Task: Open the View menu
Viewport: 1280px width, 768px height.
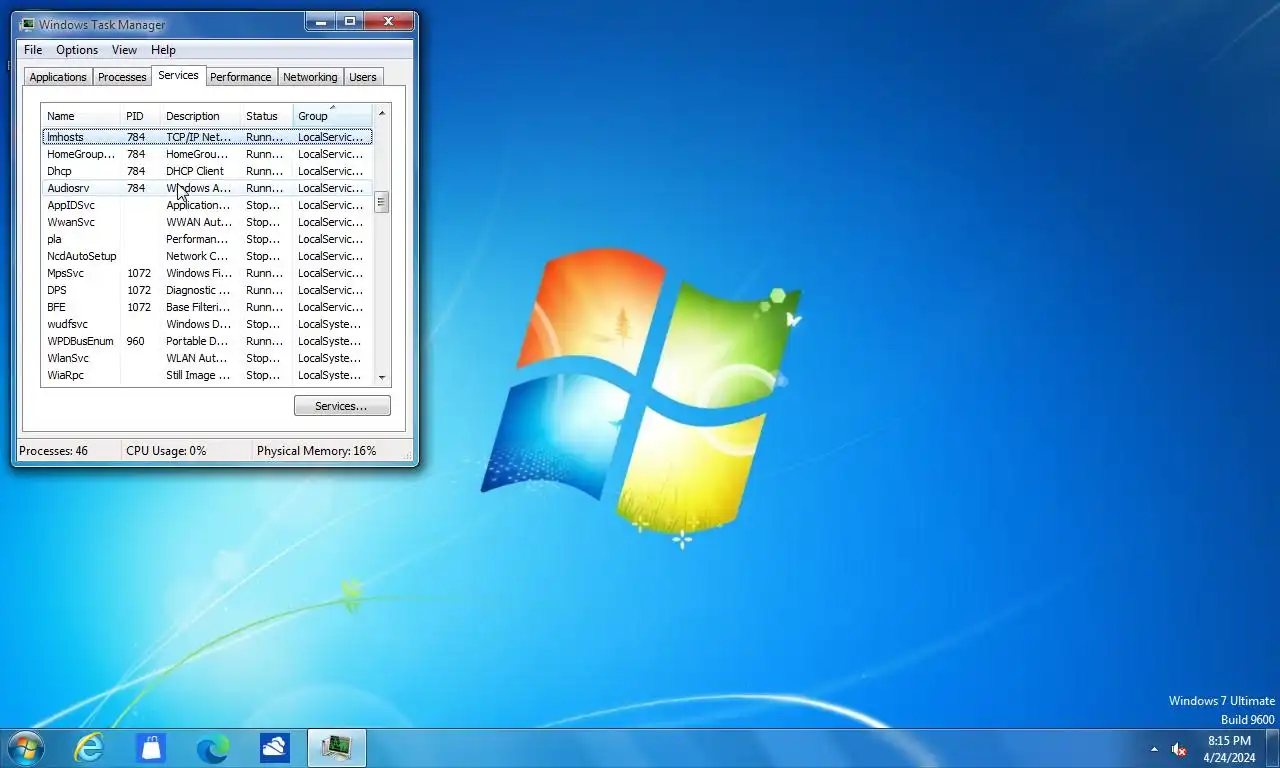Action: (x=124, y=50)
